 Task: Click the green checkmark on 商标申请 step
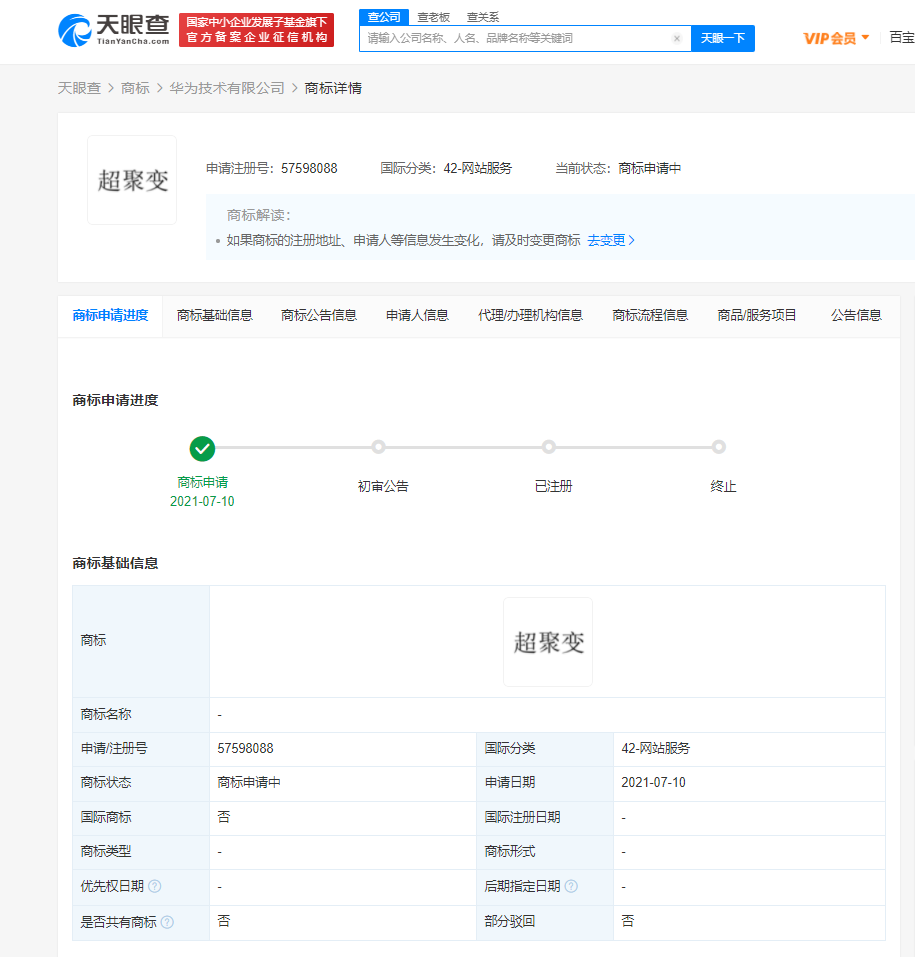click(202, 448)
